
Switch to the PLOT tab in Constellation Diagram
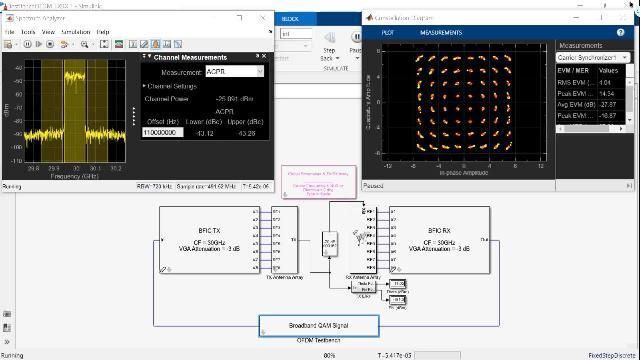(x=388, y=33)
